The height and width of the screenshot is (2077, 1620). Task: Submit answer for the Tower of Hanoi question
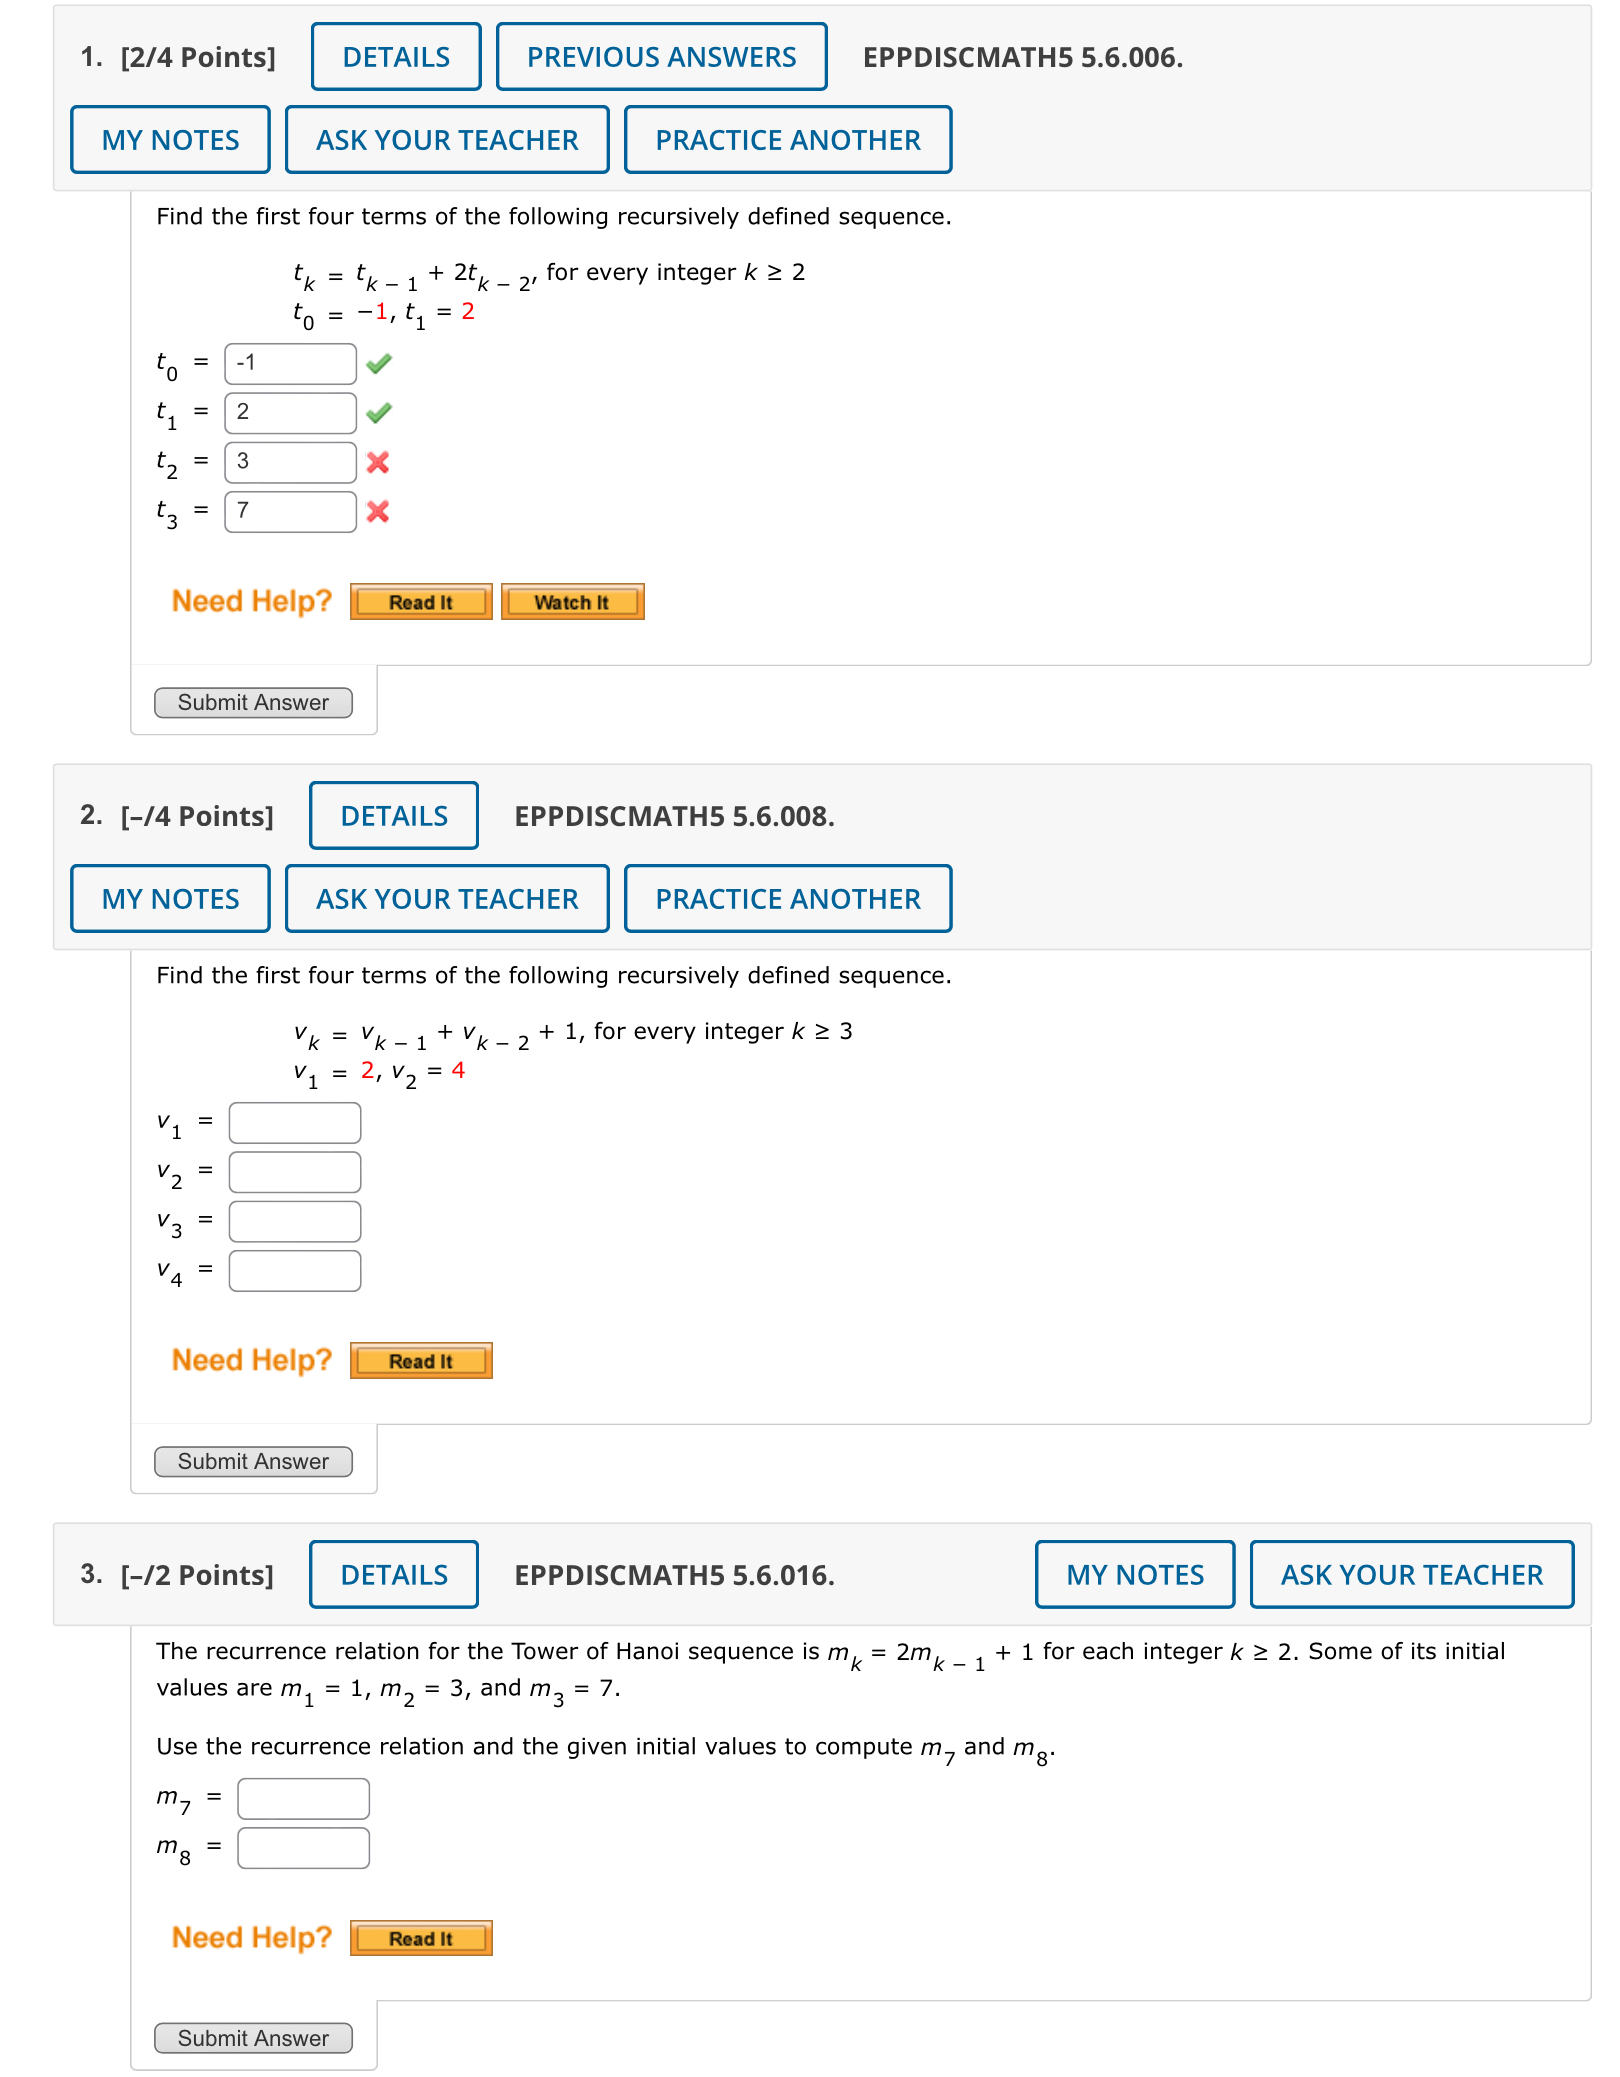[x=253, y=2038]
